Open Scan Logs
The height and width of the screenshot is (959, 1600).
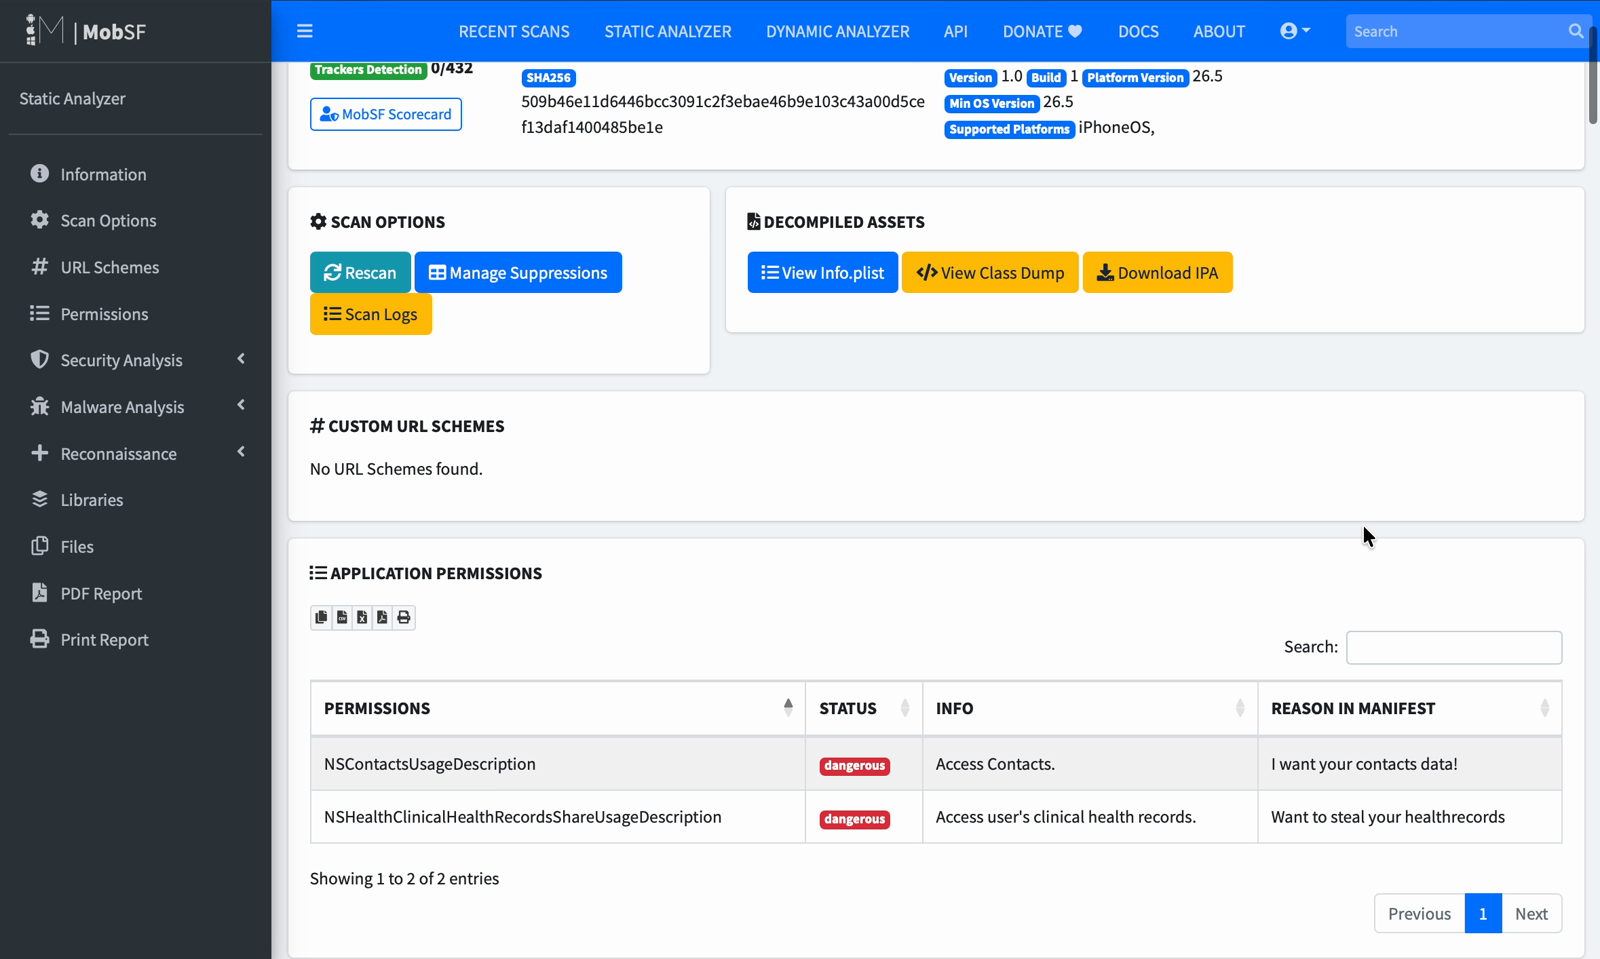[371, 314]
